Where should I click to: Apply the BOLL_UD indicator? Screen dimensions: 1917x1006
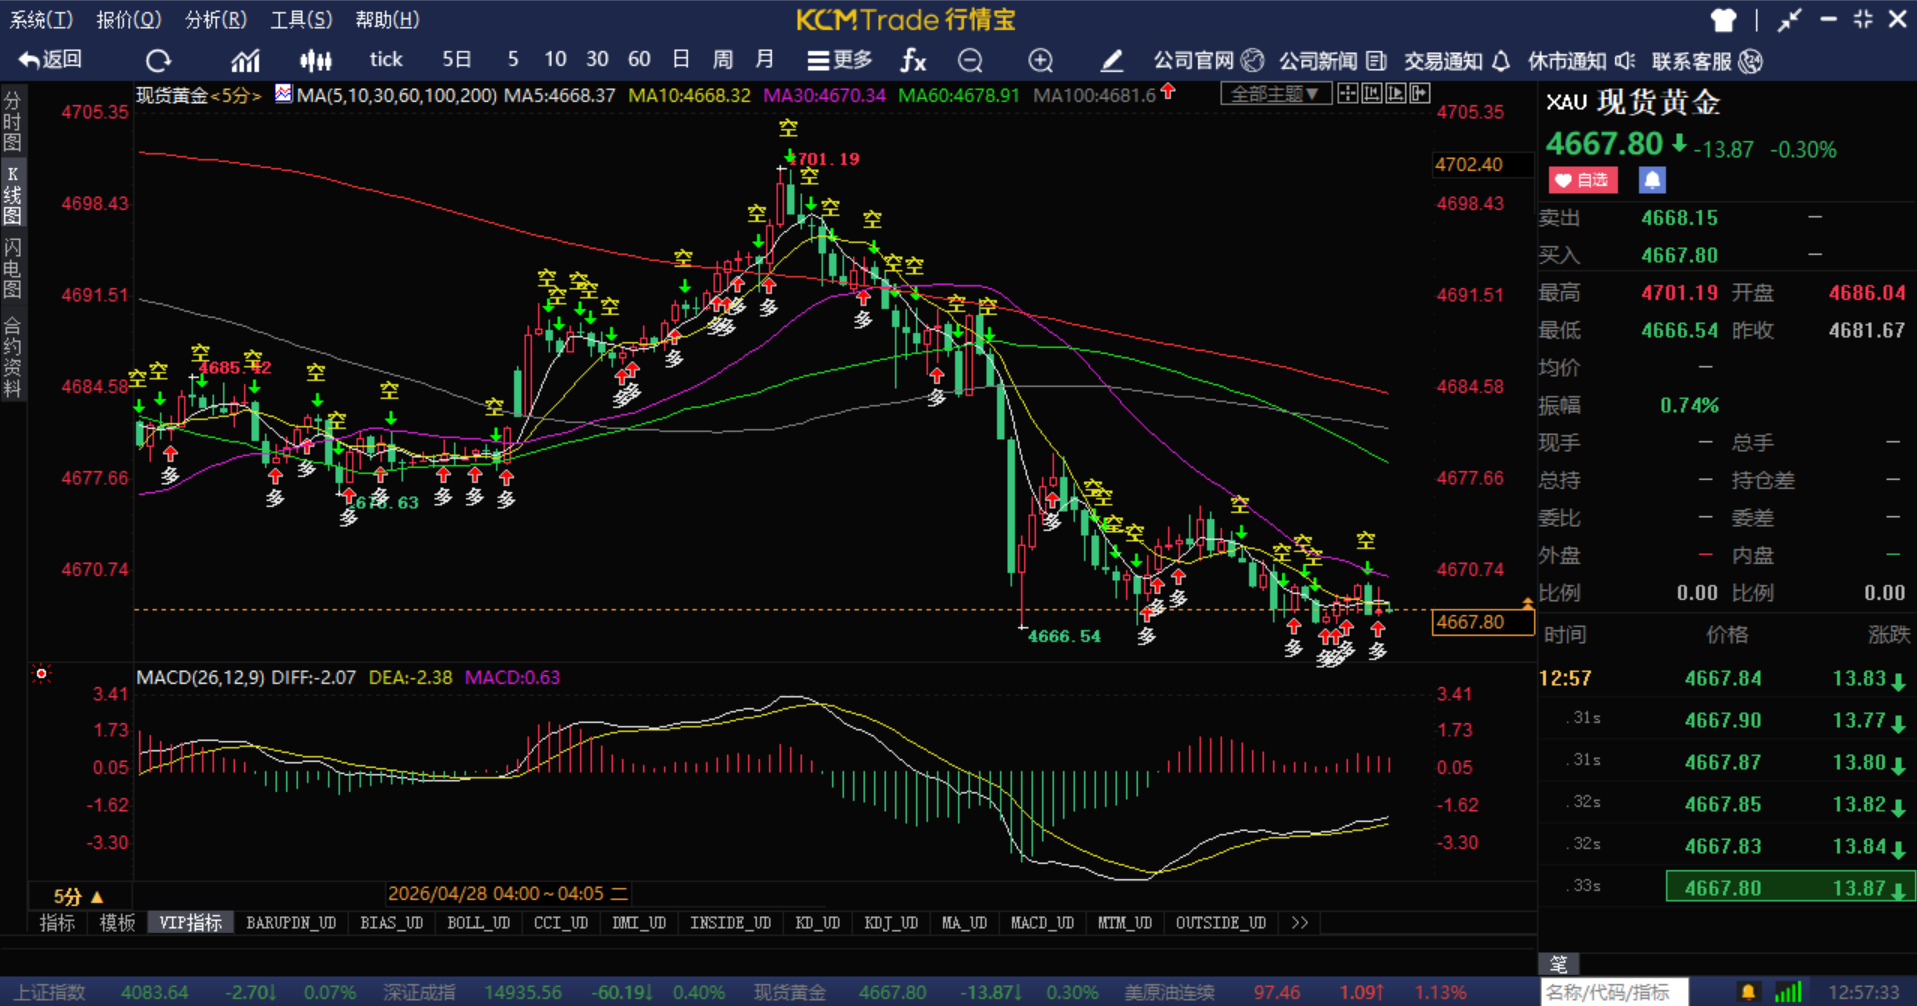pos(478,923)
